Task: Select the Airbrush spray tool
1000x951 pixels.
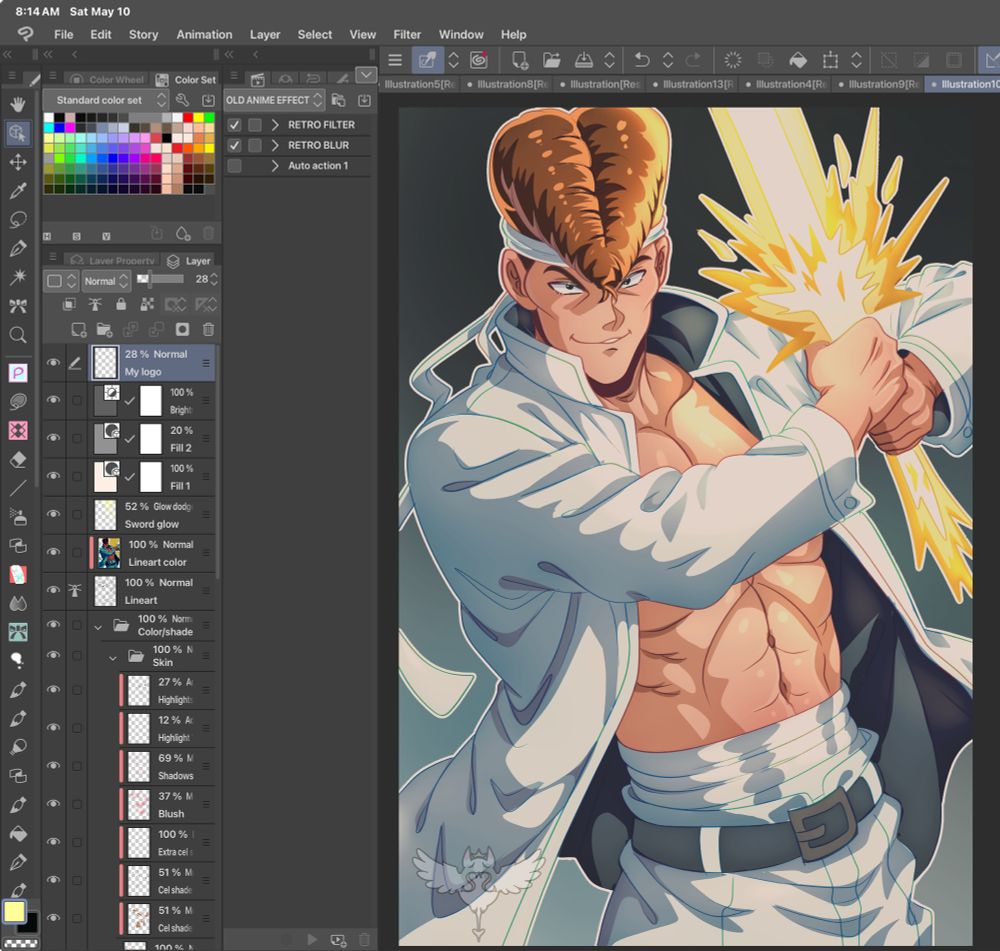Action: pos(18,517)
